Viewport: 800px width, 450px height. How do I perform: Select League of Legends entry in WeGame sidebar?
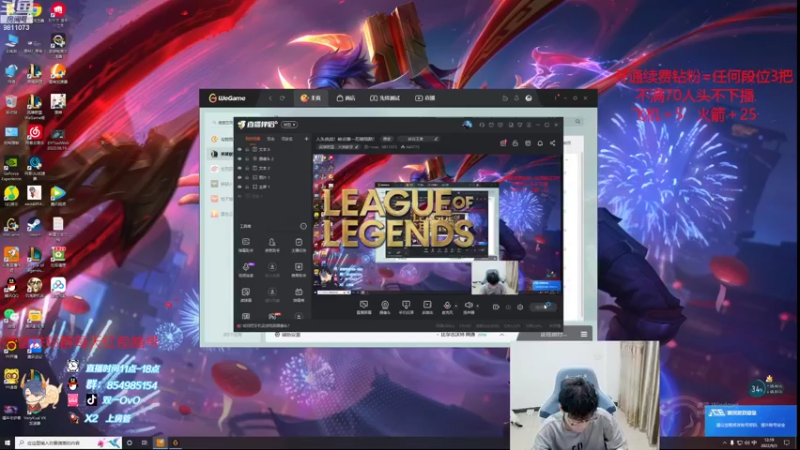221,154
